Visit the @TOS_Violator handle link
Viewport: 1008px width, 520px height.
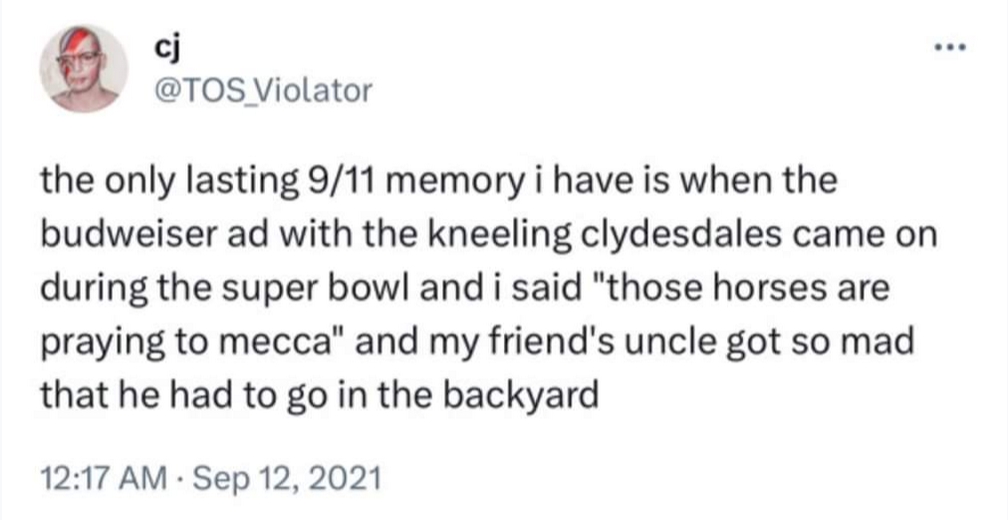pyautogui.click(x=259, y=92)
